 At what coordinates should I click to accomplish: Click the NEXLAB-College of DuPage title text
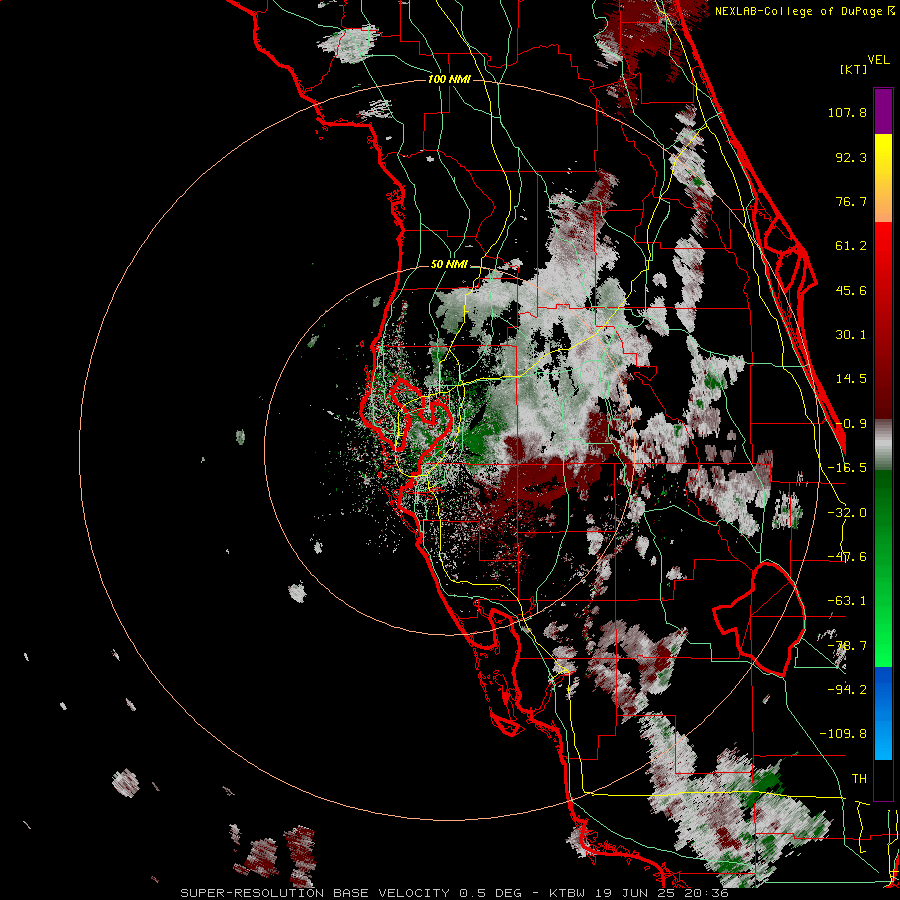[x=805, y=11]
